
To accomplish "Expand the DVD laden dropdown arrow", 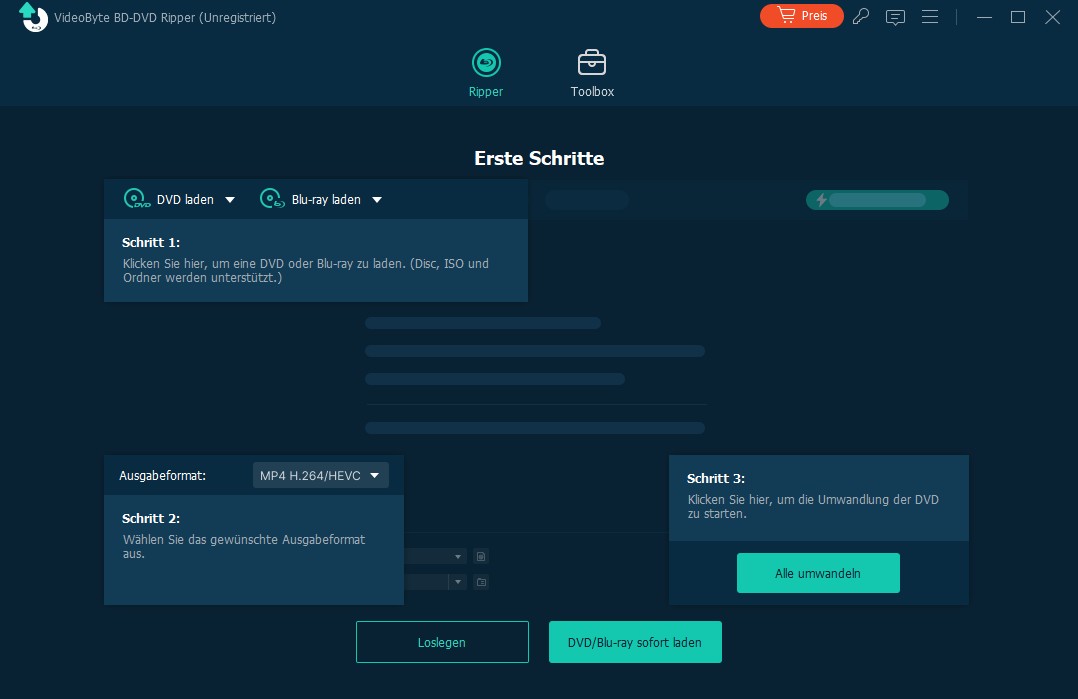I will click(x=230, y=200).
